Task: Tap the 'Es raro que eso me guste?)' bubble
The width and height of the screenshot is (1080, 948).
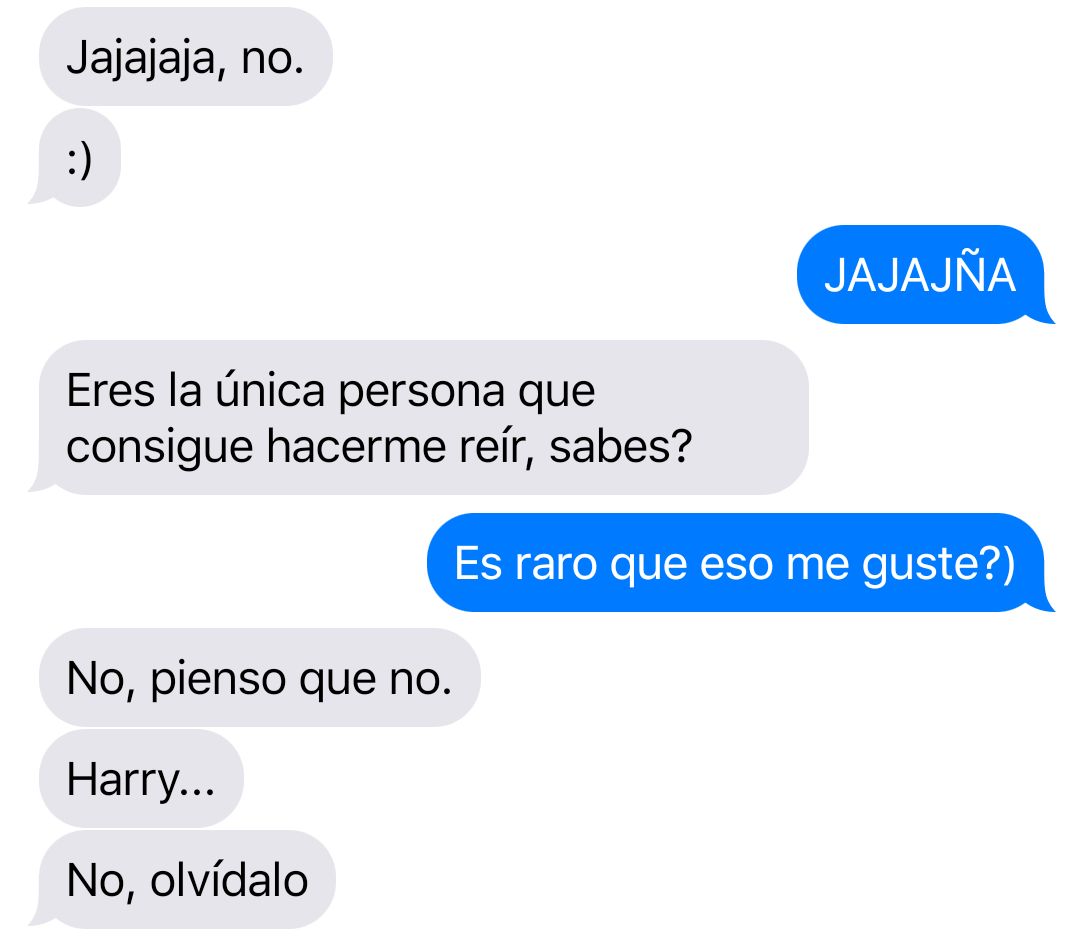Action: click(x=738, y=562)
